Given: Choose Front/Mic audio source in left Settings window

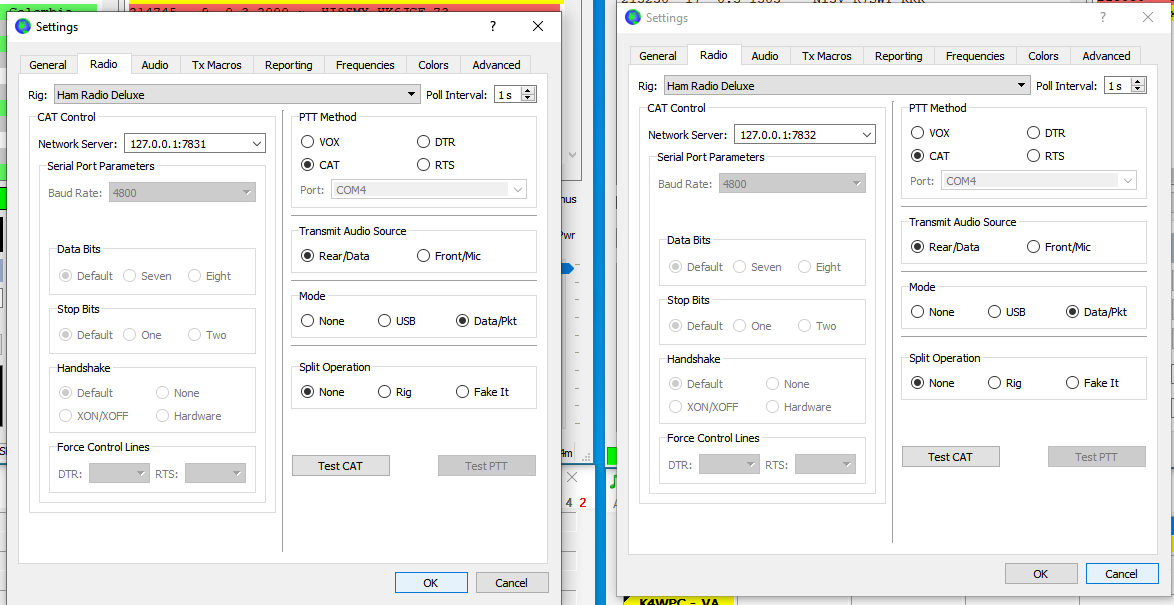Looking at the screenshot, I should coord(448,256).
